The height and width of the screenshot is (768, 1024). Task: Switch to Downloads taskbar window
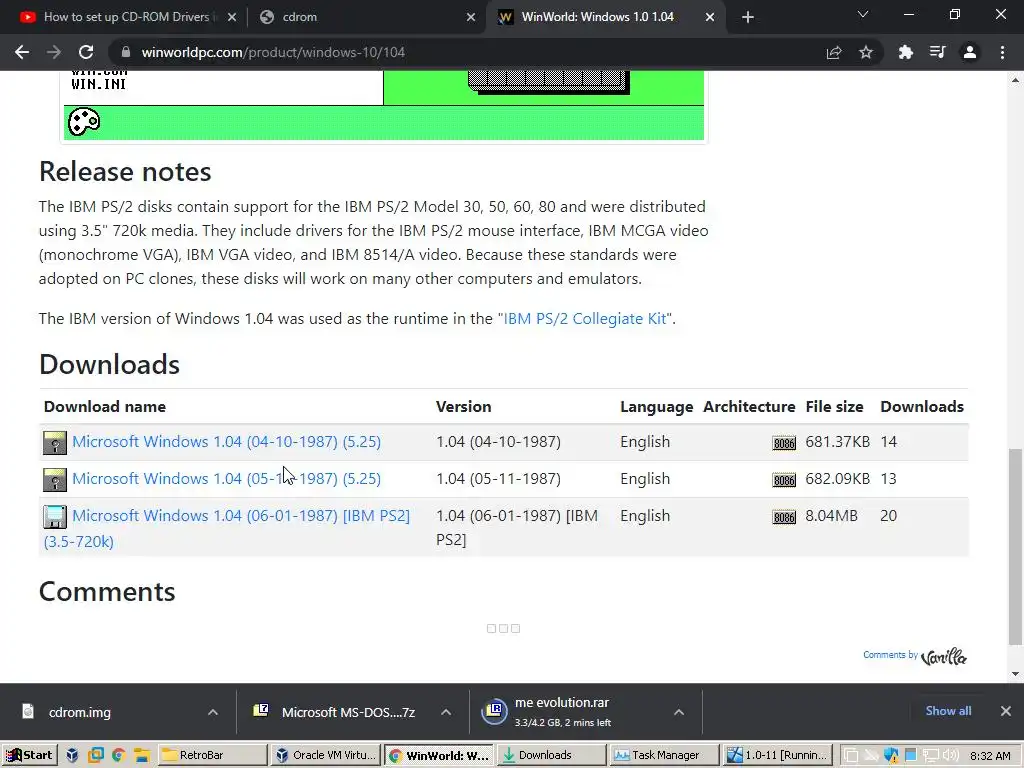[551, 756]
